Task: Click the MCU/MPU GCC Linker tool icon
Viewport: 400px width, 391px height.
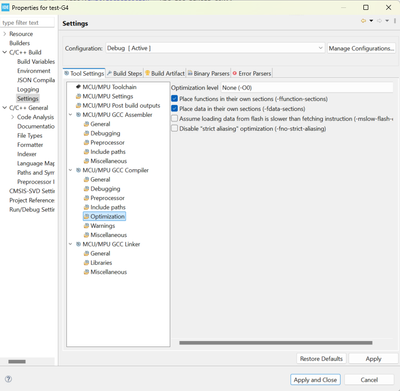Action: [x=78, y=244]
